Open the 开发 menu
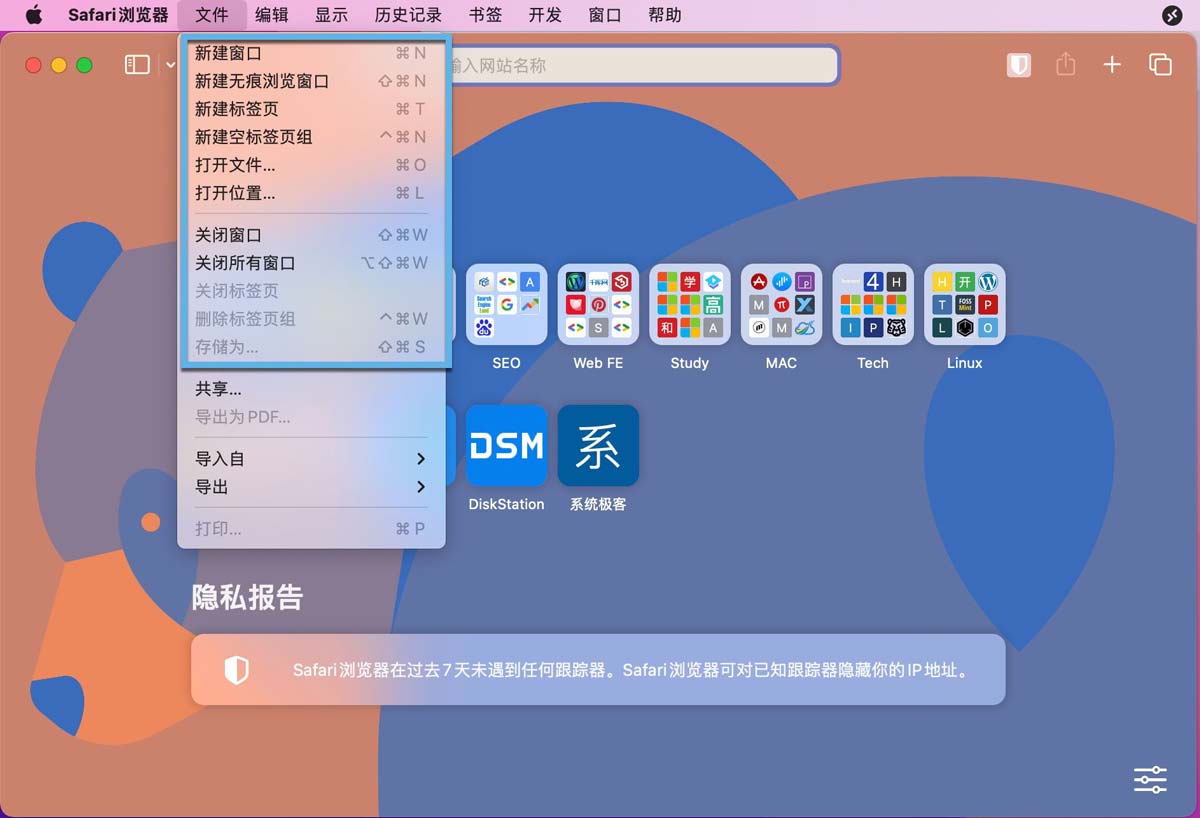This screenshot has width=1200, height=818. [x=545, y=15]
